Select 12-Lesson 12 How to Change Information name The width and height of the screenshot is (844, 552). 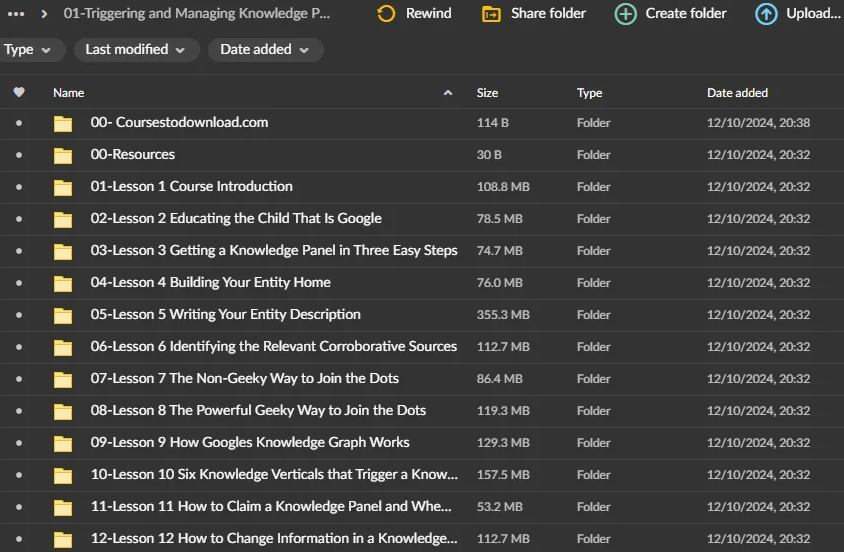click(274, 539)
